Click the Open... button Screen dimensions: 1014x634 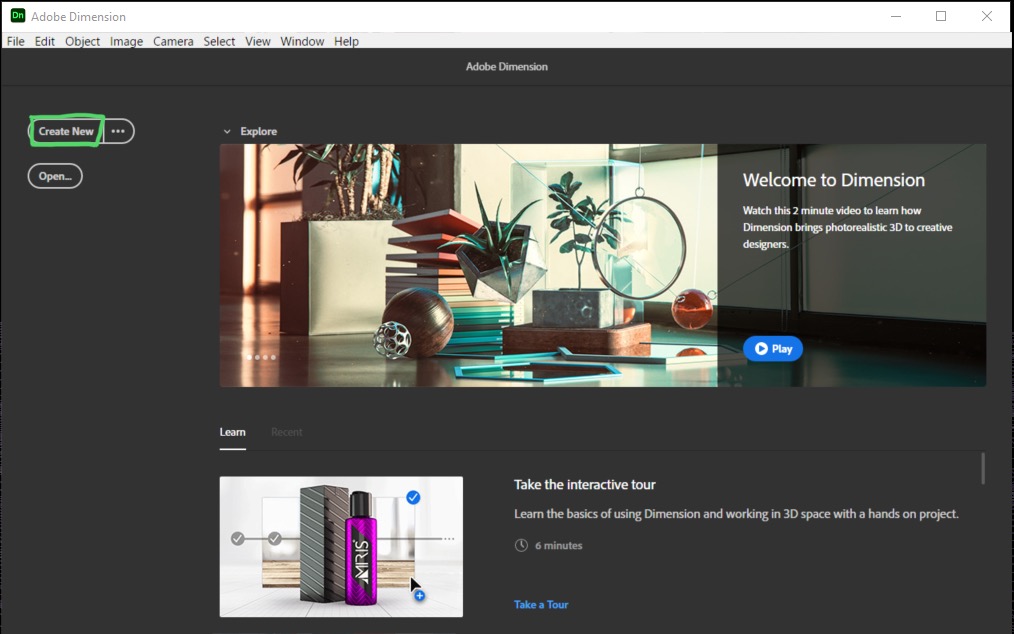click(x=55, y=176)
